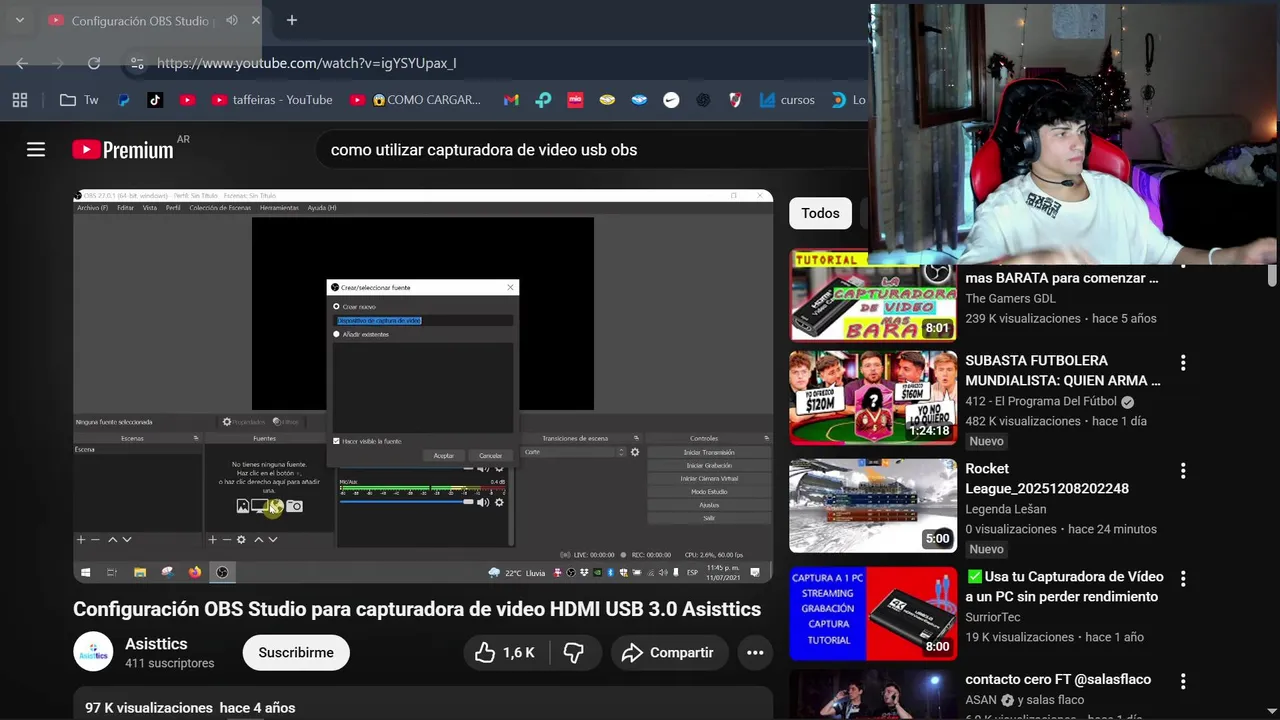Open the Chrome tab search chevron
This screenshot has height=720, width=1280.
pyautogui.click(x=19, y=20)
